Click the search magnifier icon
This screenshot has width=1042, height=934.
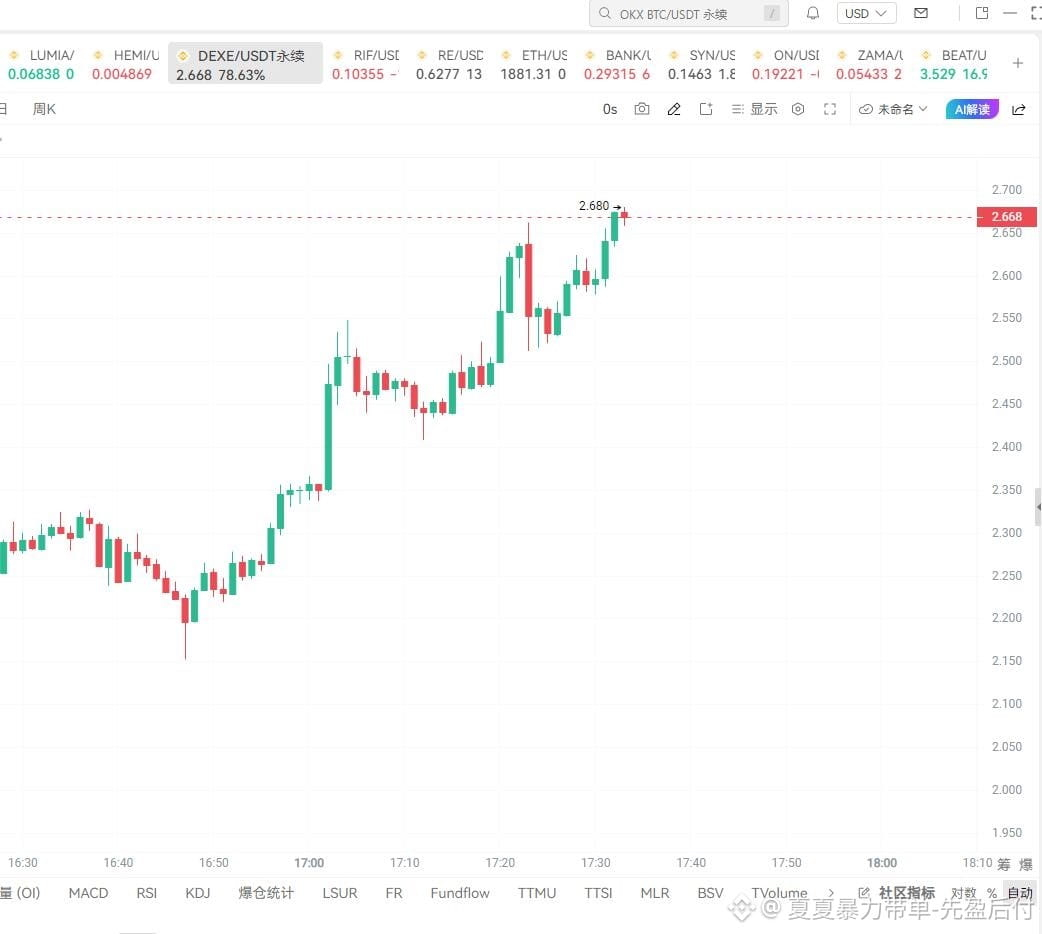point(605,13)
